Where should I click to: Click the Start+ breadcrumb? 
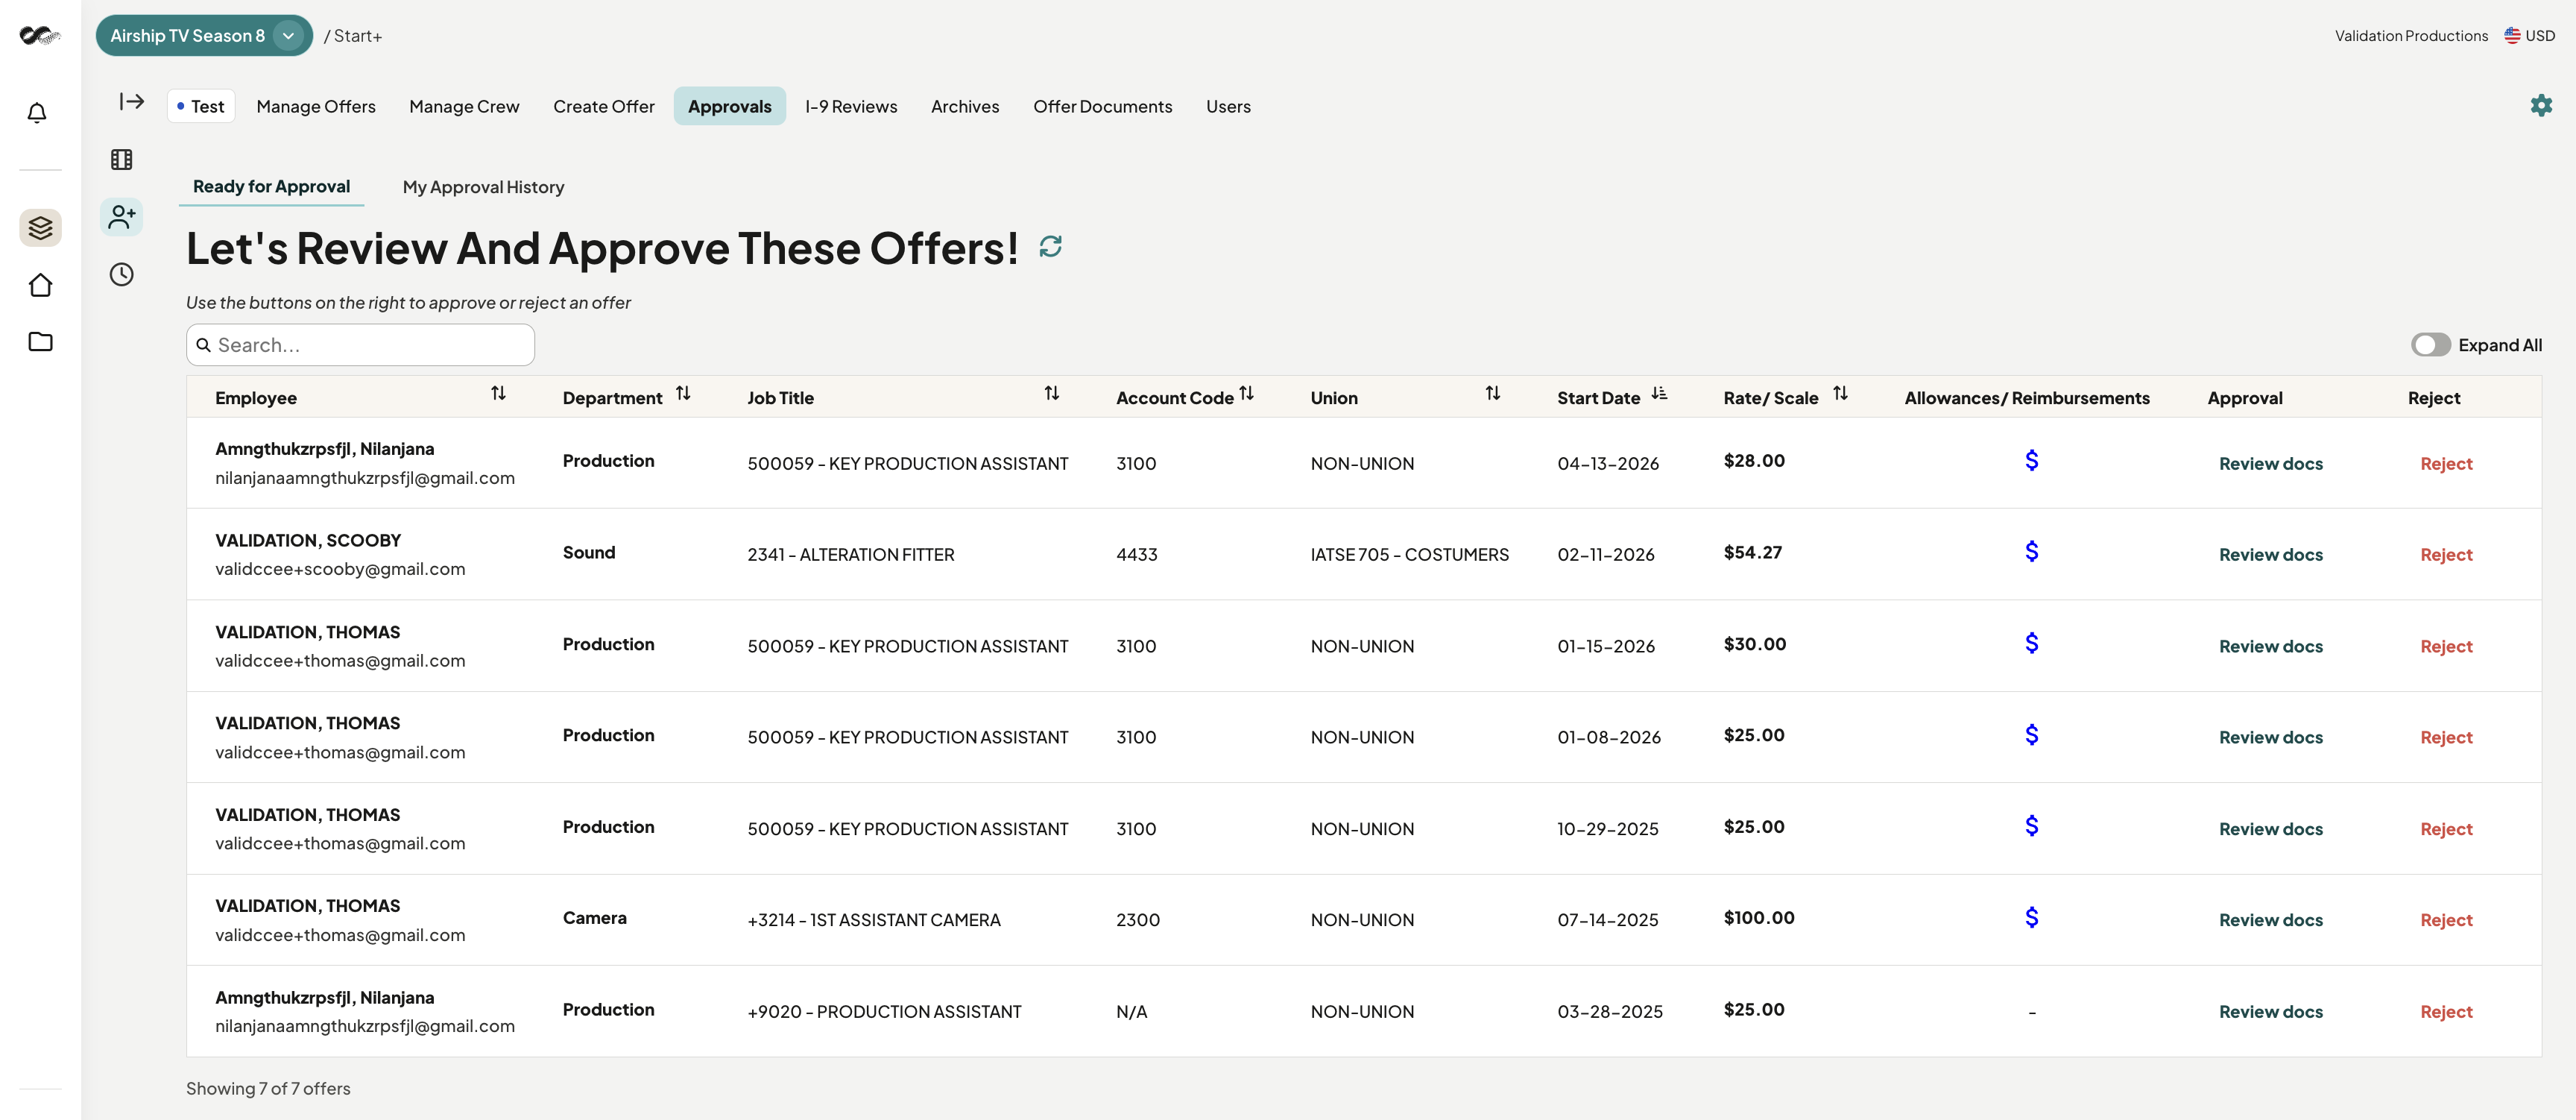(x=357, y=36)
